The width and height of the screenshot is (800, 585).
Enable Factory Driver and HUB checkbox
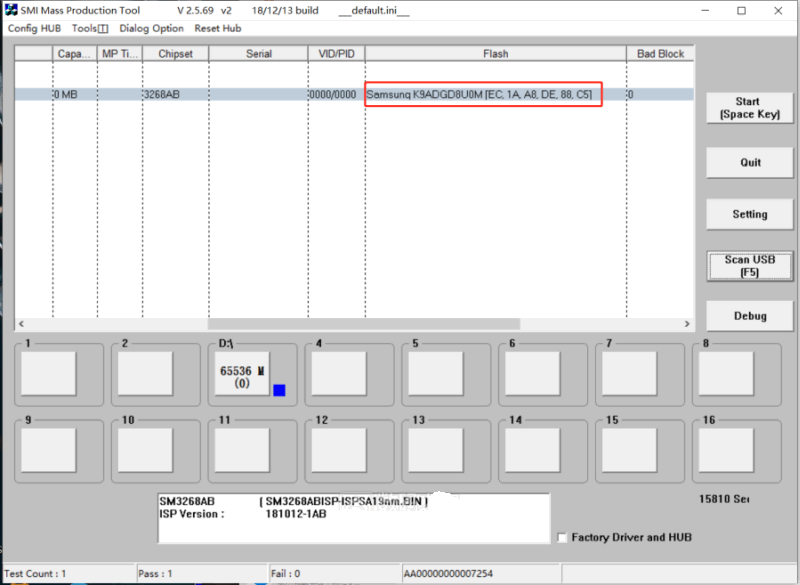562,537
